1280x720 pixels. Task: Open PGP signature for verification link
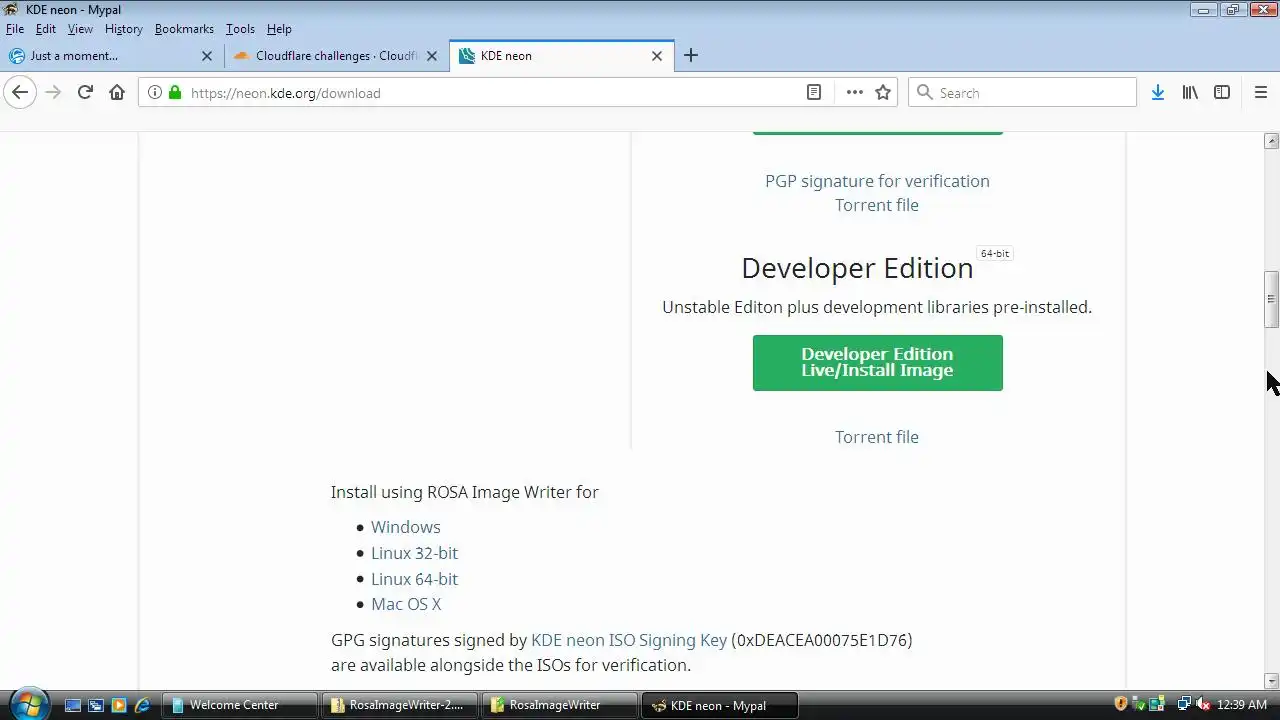(877, 181)
